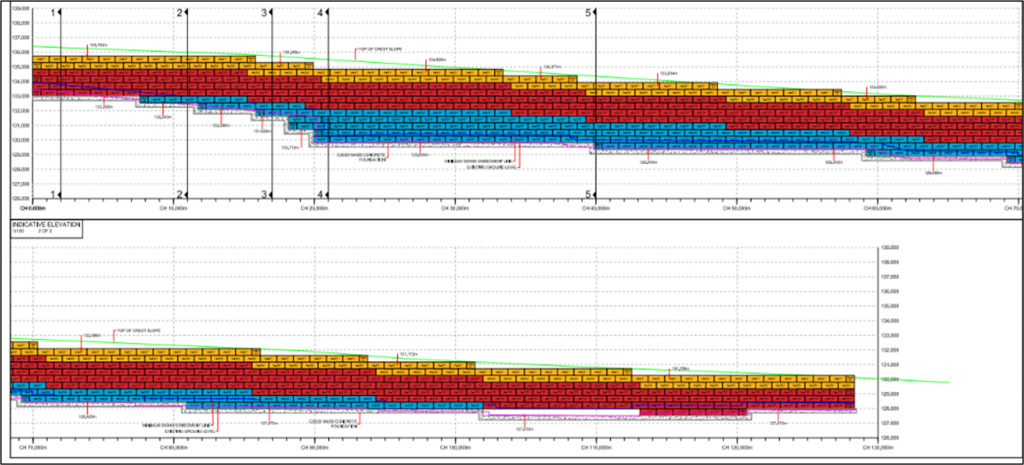This screenshot has height=465, width=1024.
Task: Select the 126,000 elevation label on upper axis
Action: (20, 198)
